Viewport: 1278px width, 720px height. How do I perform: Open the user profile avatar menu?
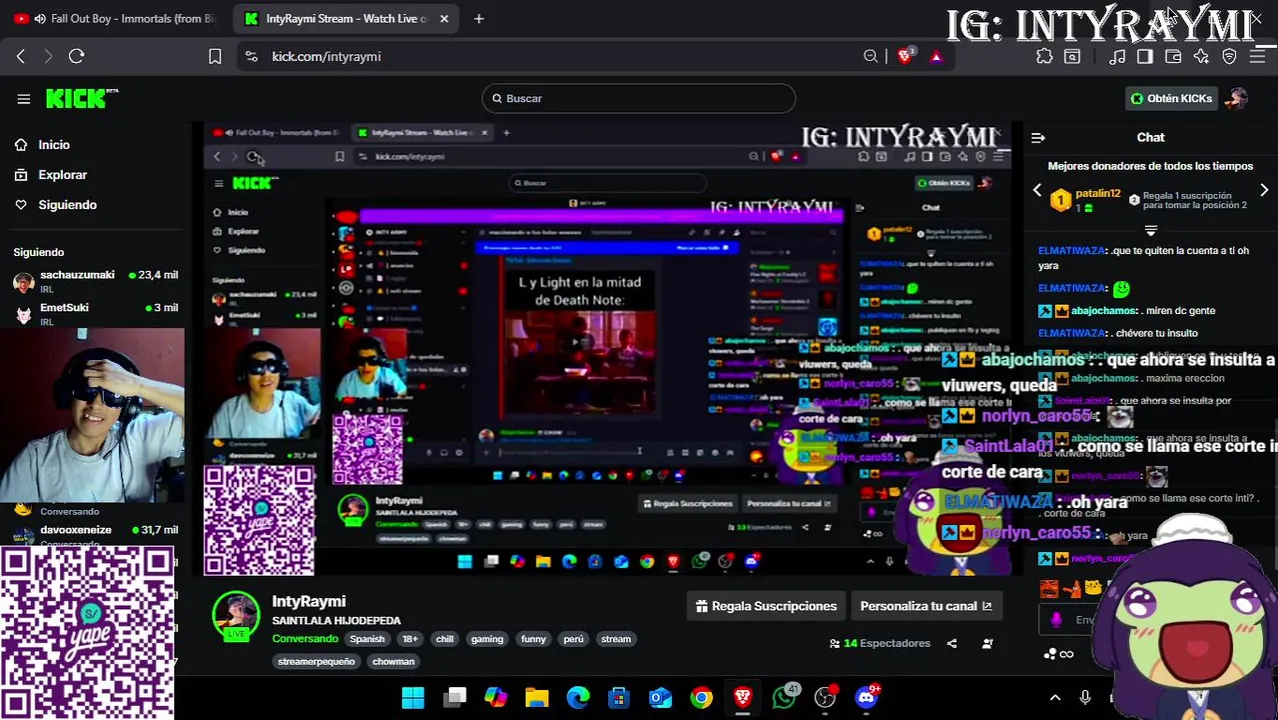pyautogui.click(x=1238, y=98)
